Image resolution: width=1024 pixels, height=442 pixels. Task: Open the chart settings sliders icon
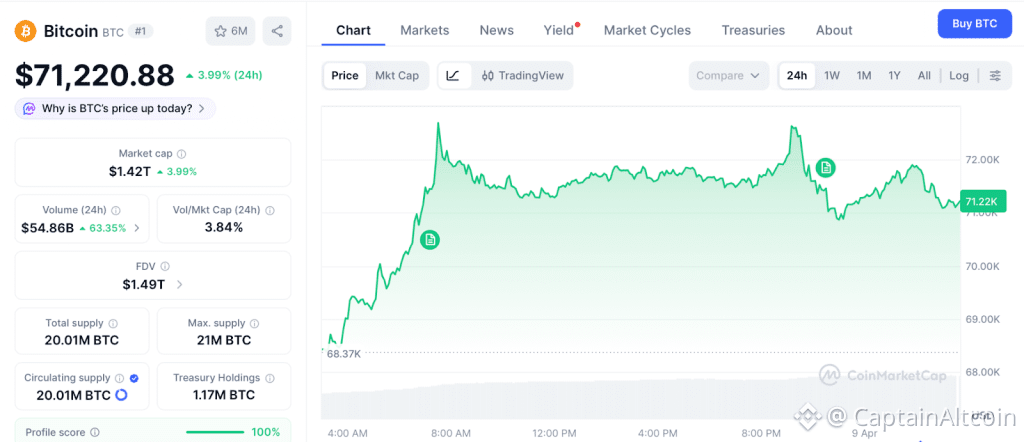point(994,75)
